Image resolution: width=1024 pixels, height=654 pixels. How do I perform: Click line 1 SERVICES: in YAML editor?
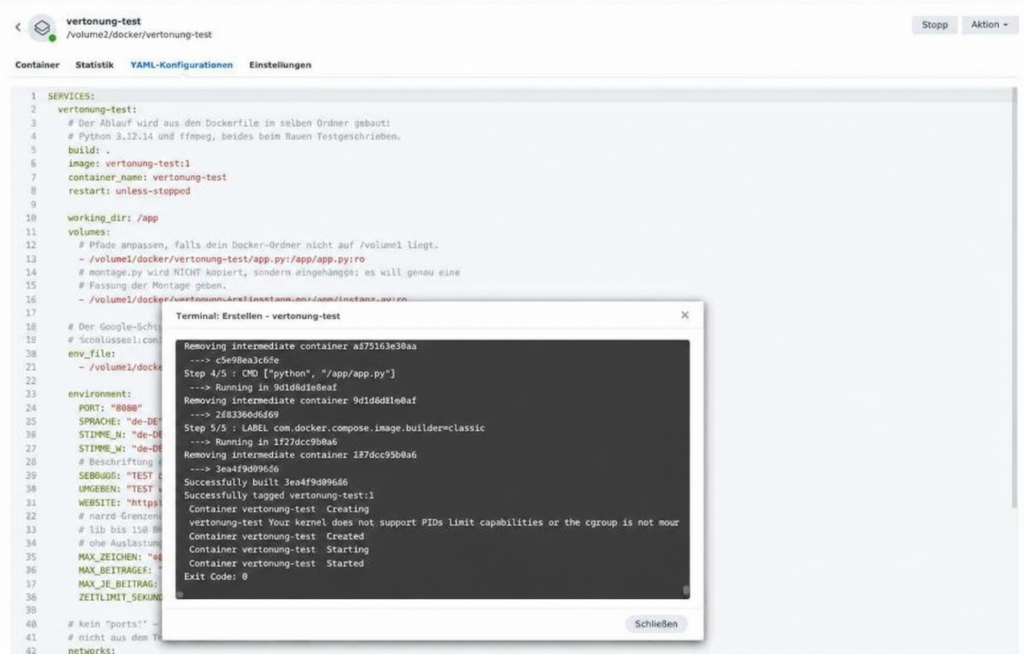coord(71,96)
